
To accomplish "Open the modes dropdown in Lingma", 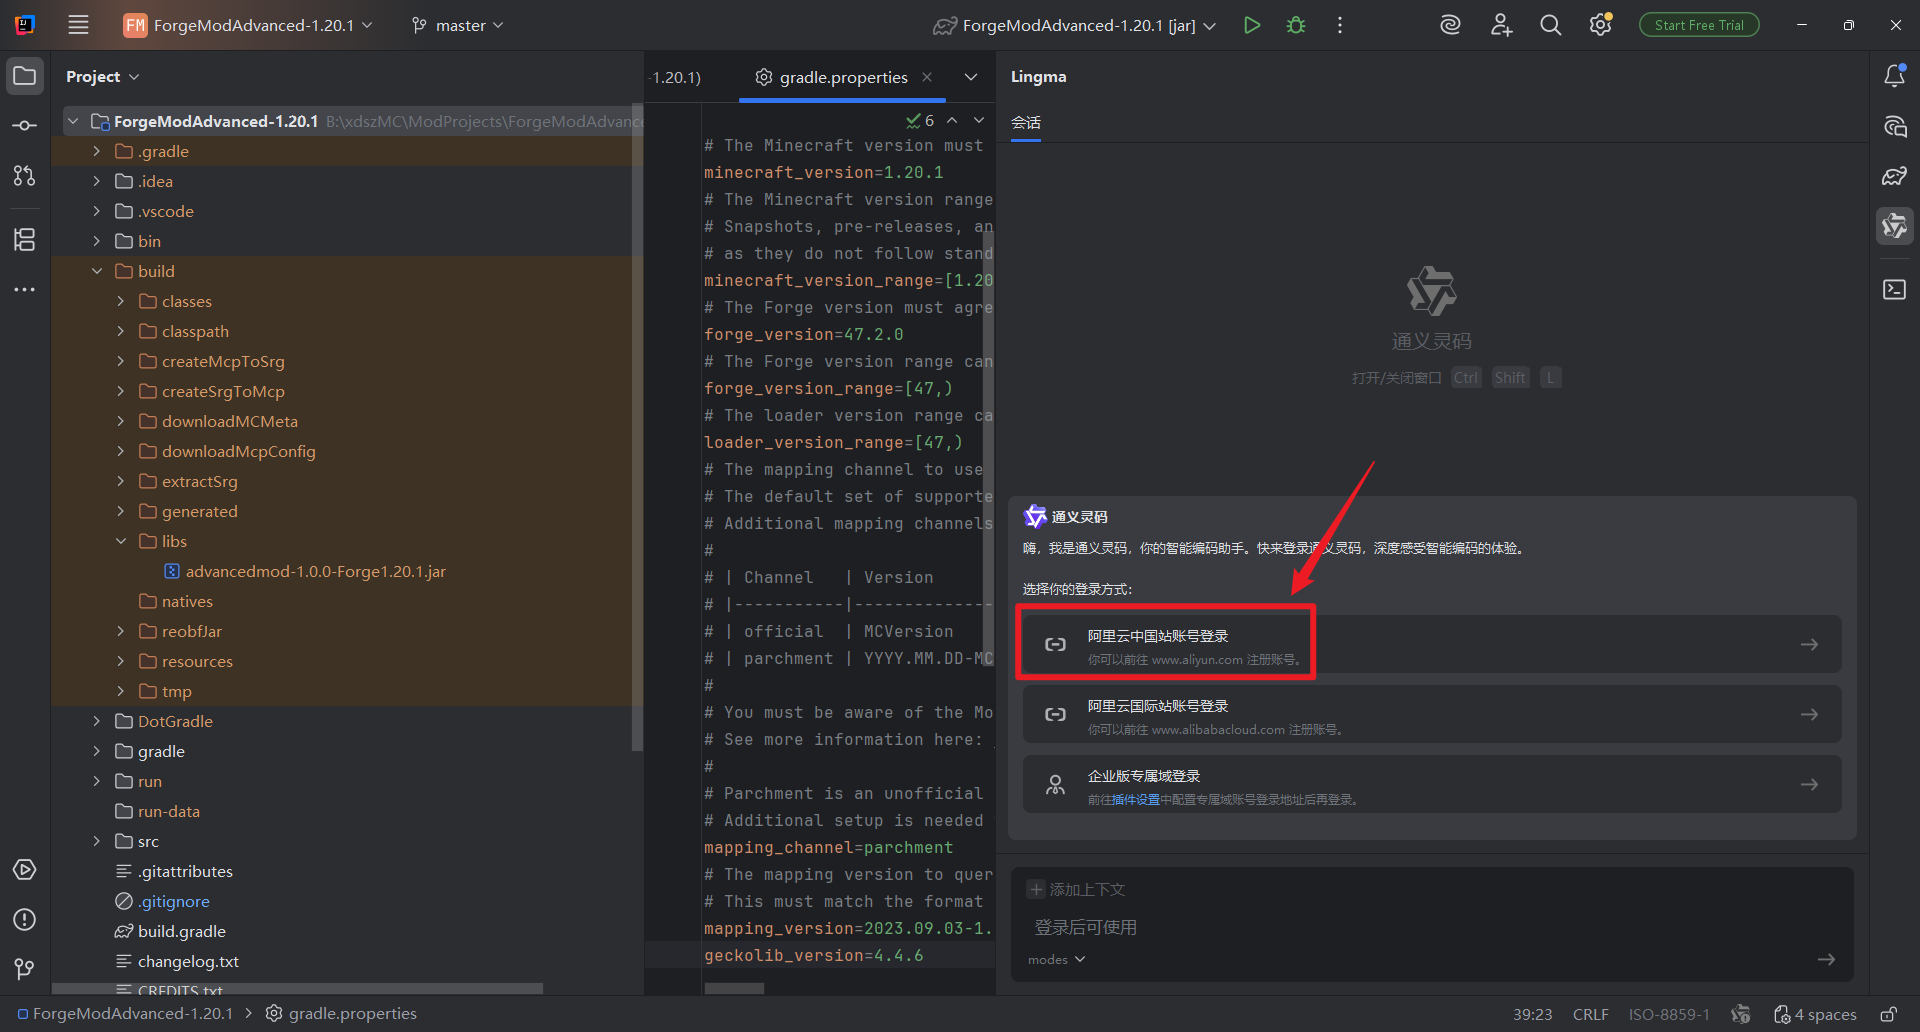I will click(1056, 959).
